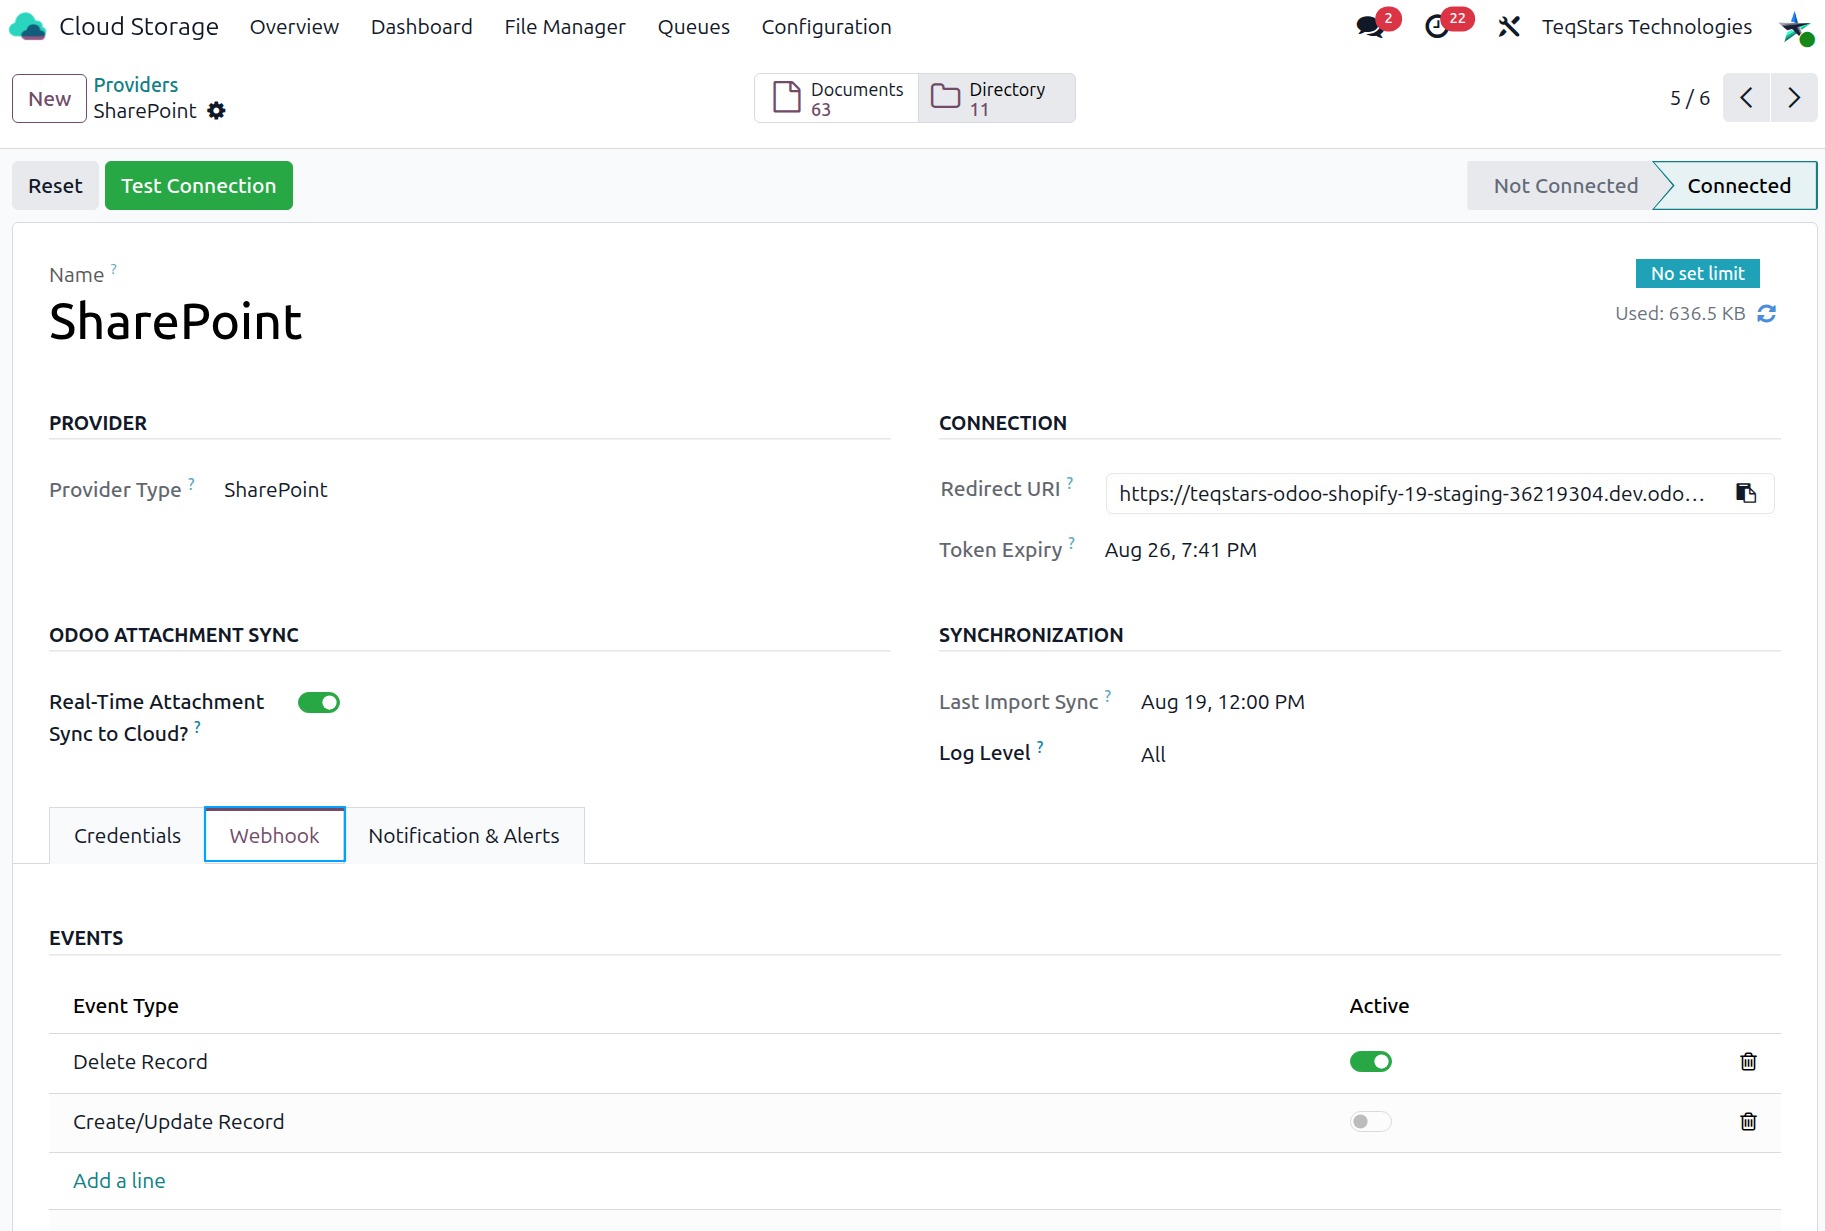Screen dimensions: 1825x1231
Task: Delete the Delete Record event row
Action: coord(1748,1062)
